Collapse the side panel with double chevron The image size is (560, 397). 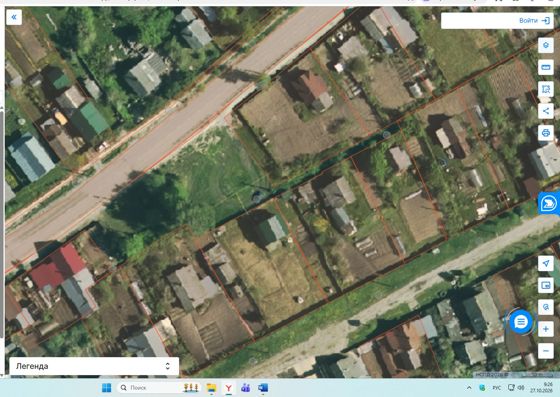tap(14, 17)
